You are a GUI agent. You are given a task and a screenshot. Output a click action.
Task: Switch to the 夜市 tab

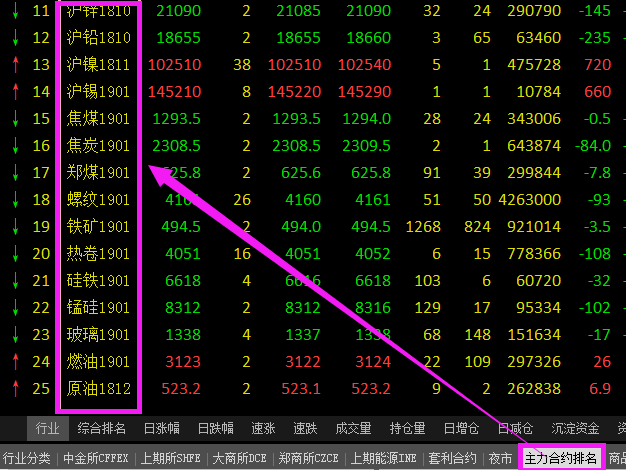(x=500, y=458)
